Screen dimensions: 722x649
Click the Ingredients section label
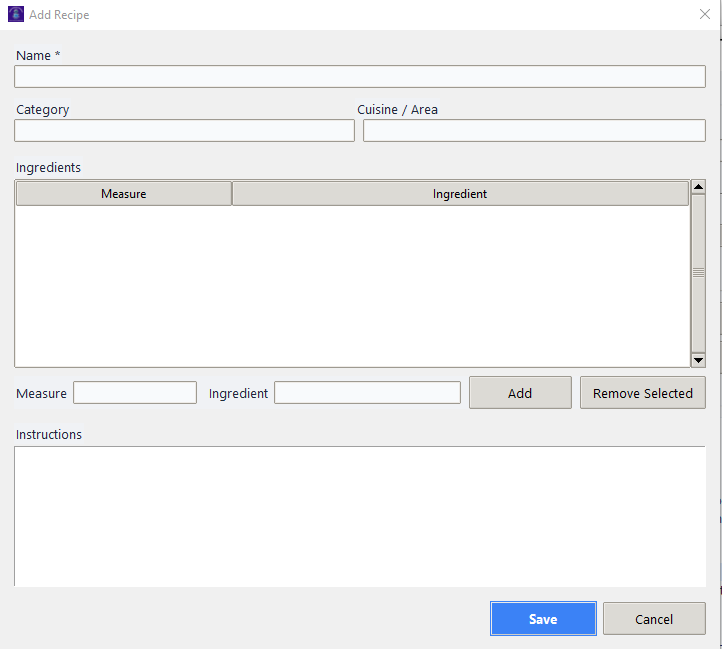pyautogui.click(x=48, y=168)
